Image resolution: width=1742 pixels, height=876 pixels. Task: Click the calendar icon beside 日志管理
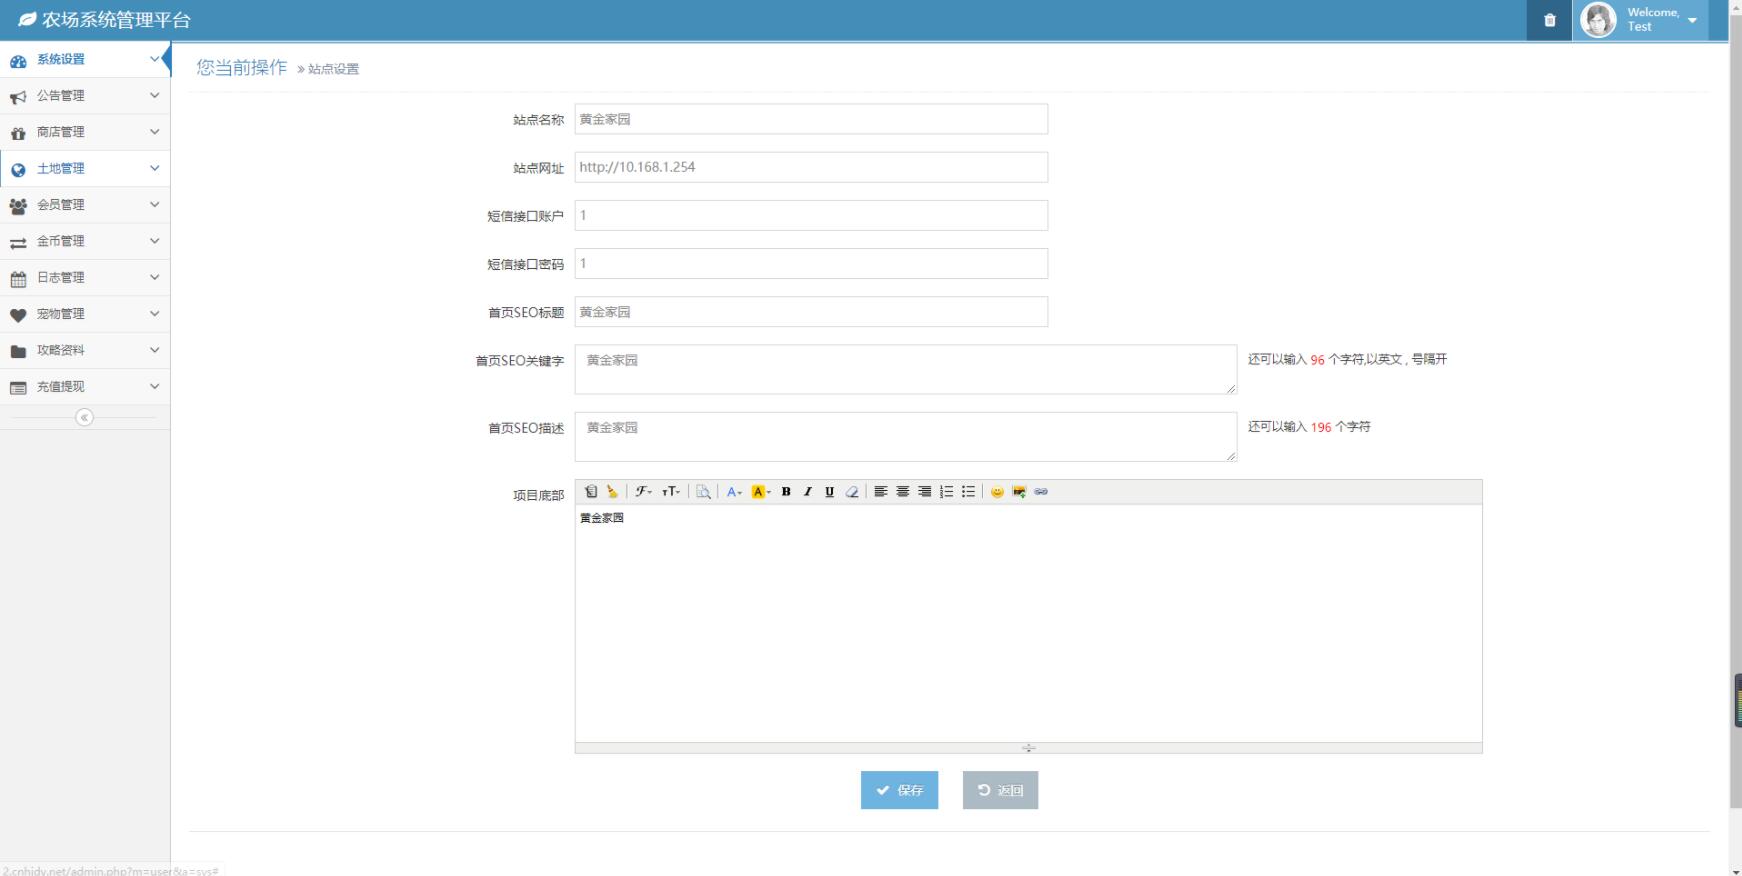point(18,278)
